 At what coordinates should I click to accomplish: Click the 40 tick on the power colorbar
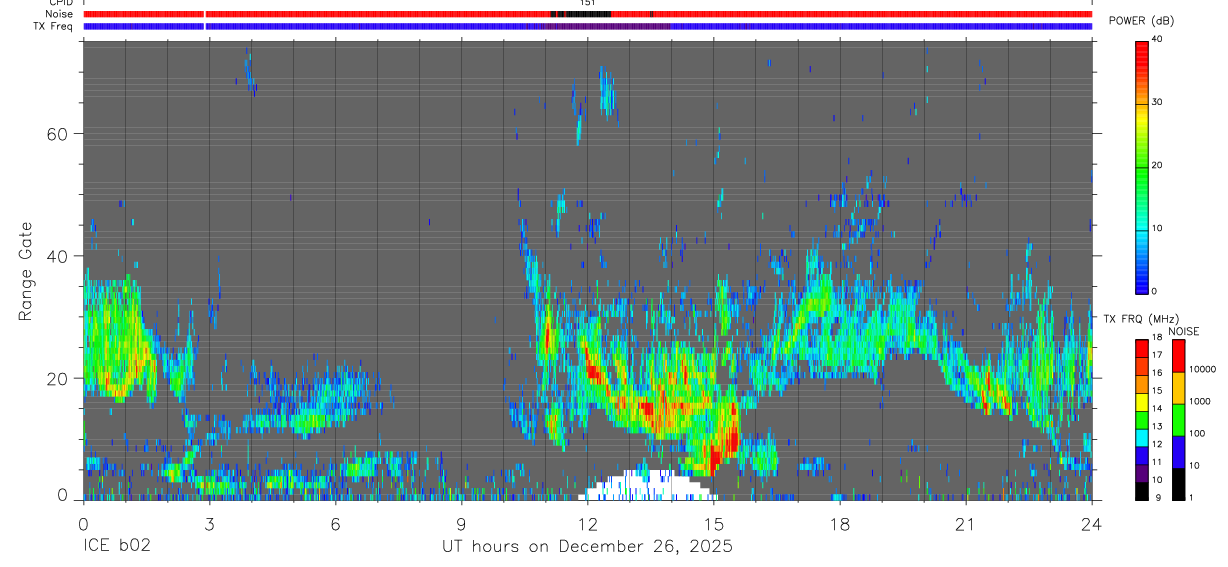(1156, 39)
